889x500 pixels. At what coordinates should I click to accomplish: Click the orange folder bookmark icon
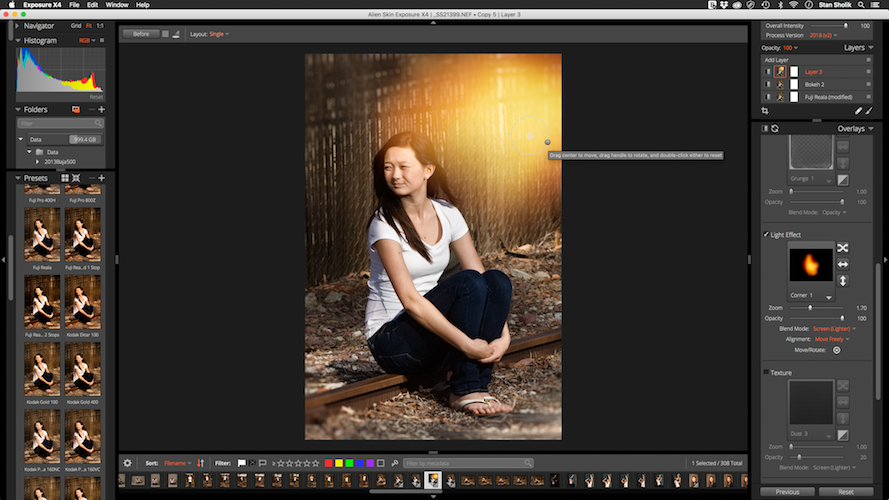76,109
